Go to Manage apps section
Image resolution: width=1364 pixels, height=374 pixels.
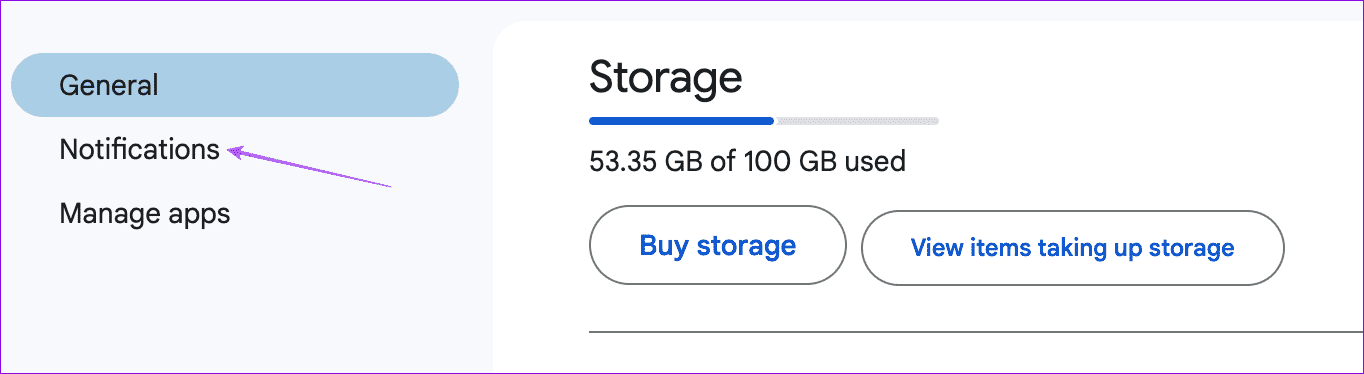pos(145,213)
